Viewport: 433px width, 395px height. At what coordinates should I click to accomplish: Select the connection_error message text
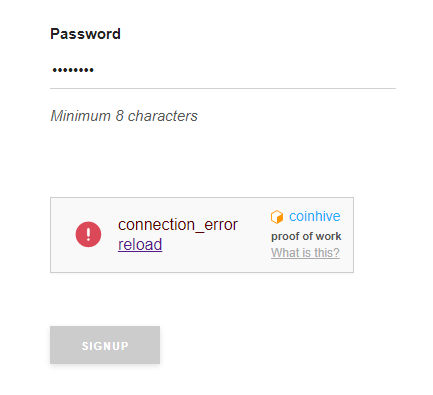click(x=178, y=225)
